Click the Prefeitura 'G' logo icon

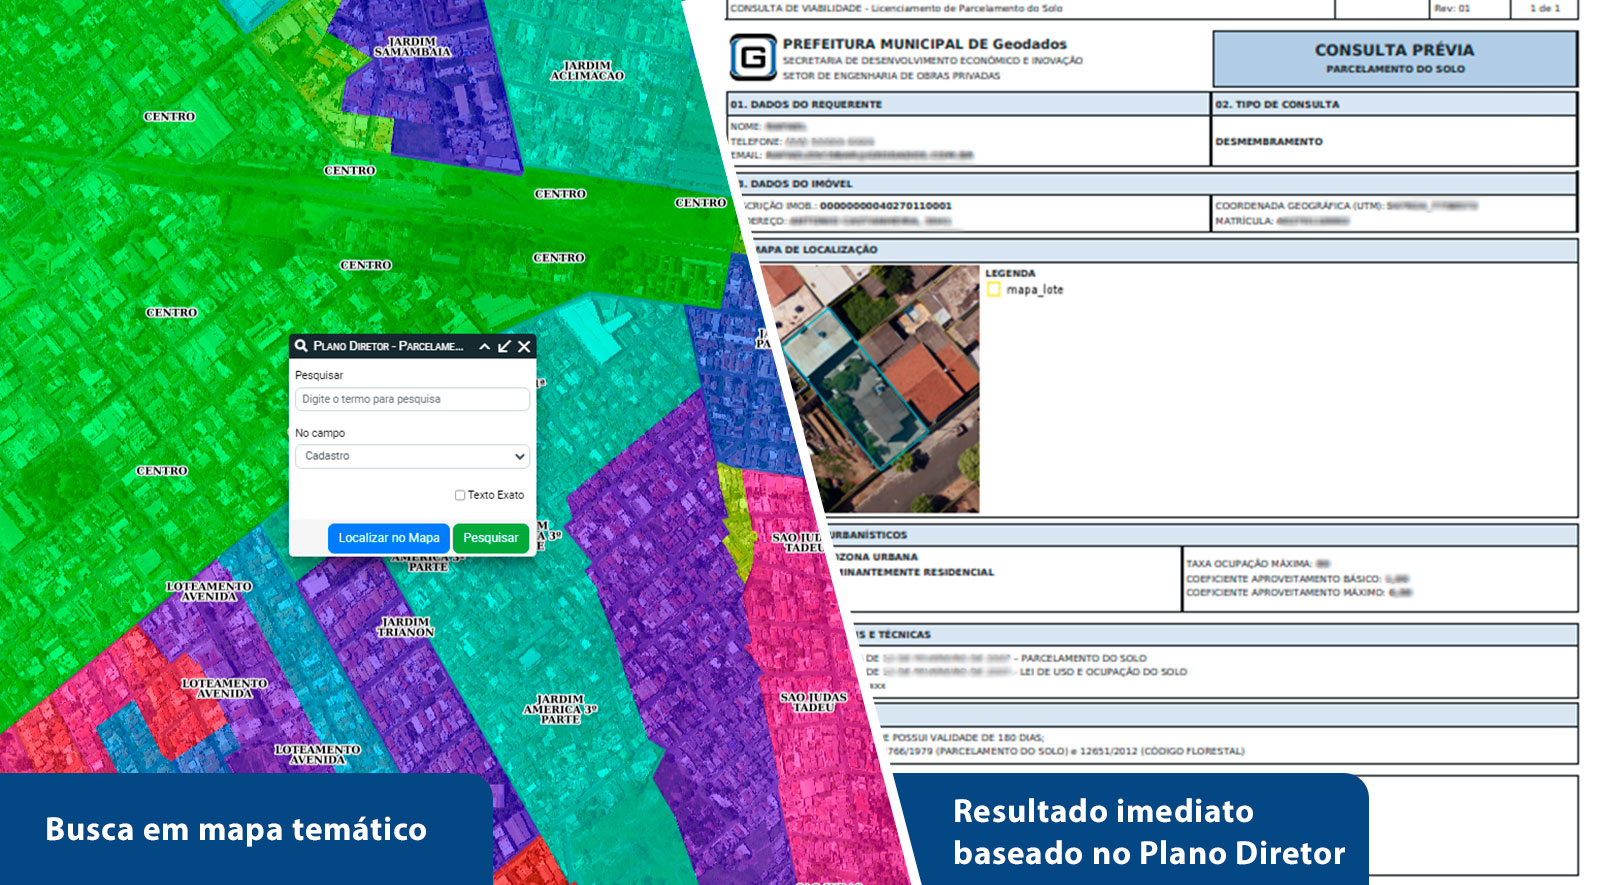click(x=752, y=58)
